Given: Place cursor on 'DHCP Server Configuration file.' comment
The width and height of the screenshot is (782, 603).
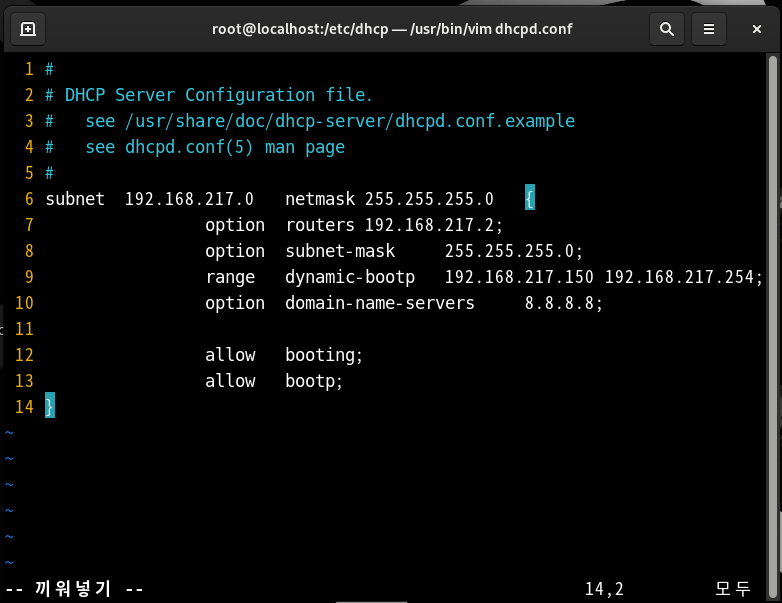Looking at the screenshot, I should pyautogui.click(x=218, y=95).
